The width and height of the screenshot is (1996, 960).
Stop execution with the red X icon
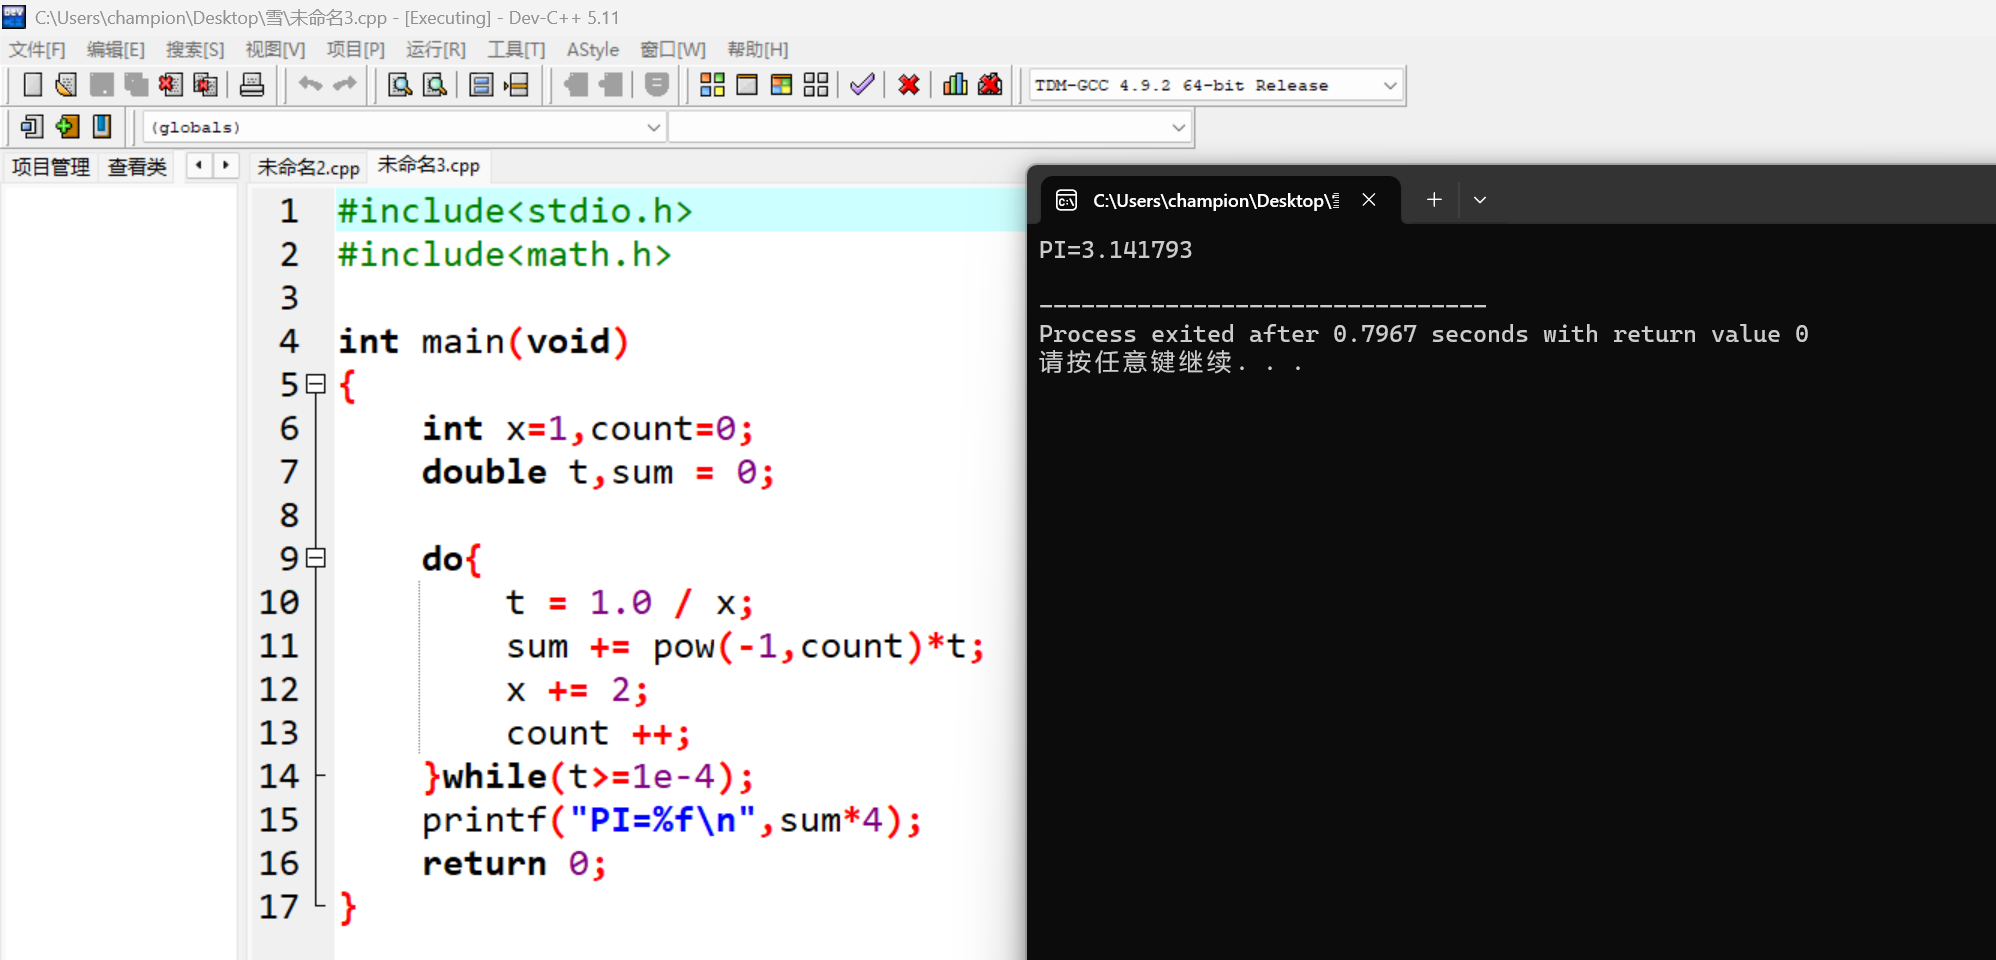click(x=909, y=85)
